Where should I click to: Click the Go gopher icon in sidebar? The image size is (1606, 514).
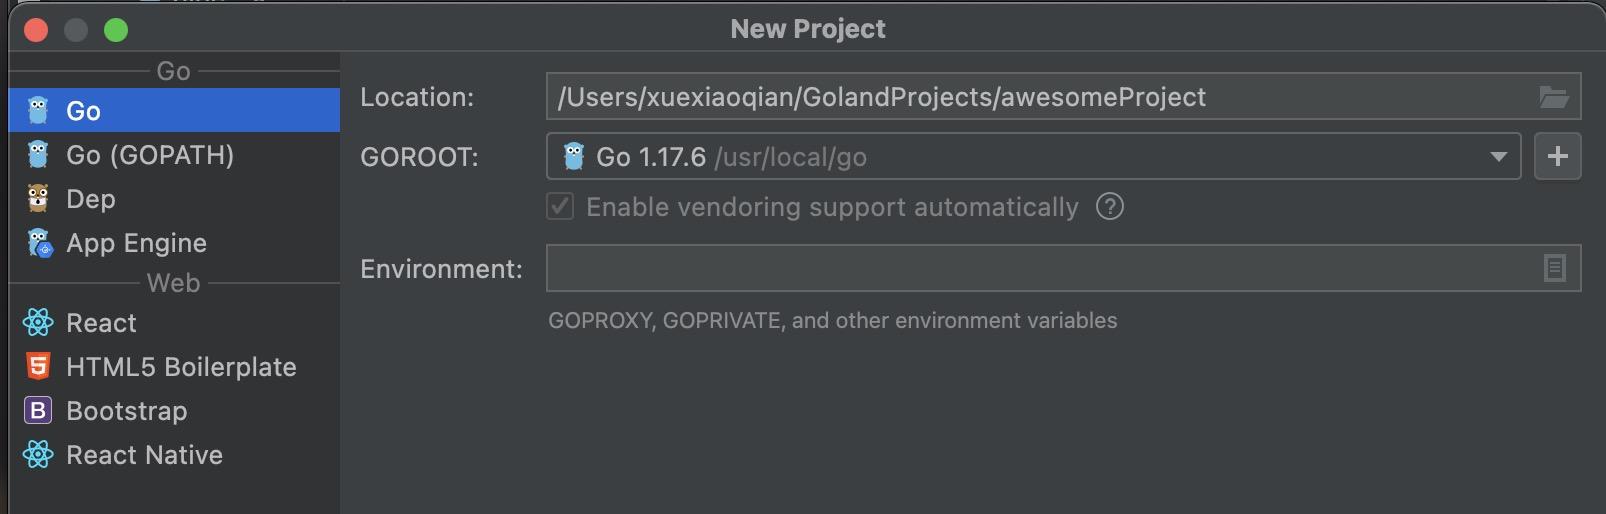click(x=38, y=110)
